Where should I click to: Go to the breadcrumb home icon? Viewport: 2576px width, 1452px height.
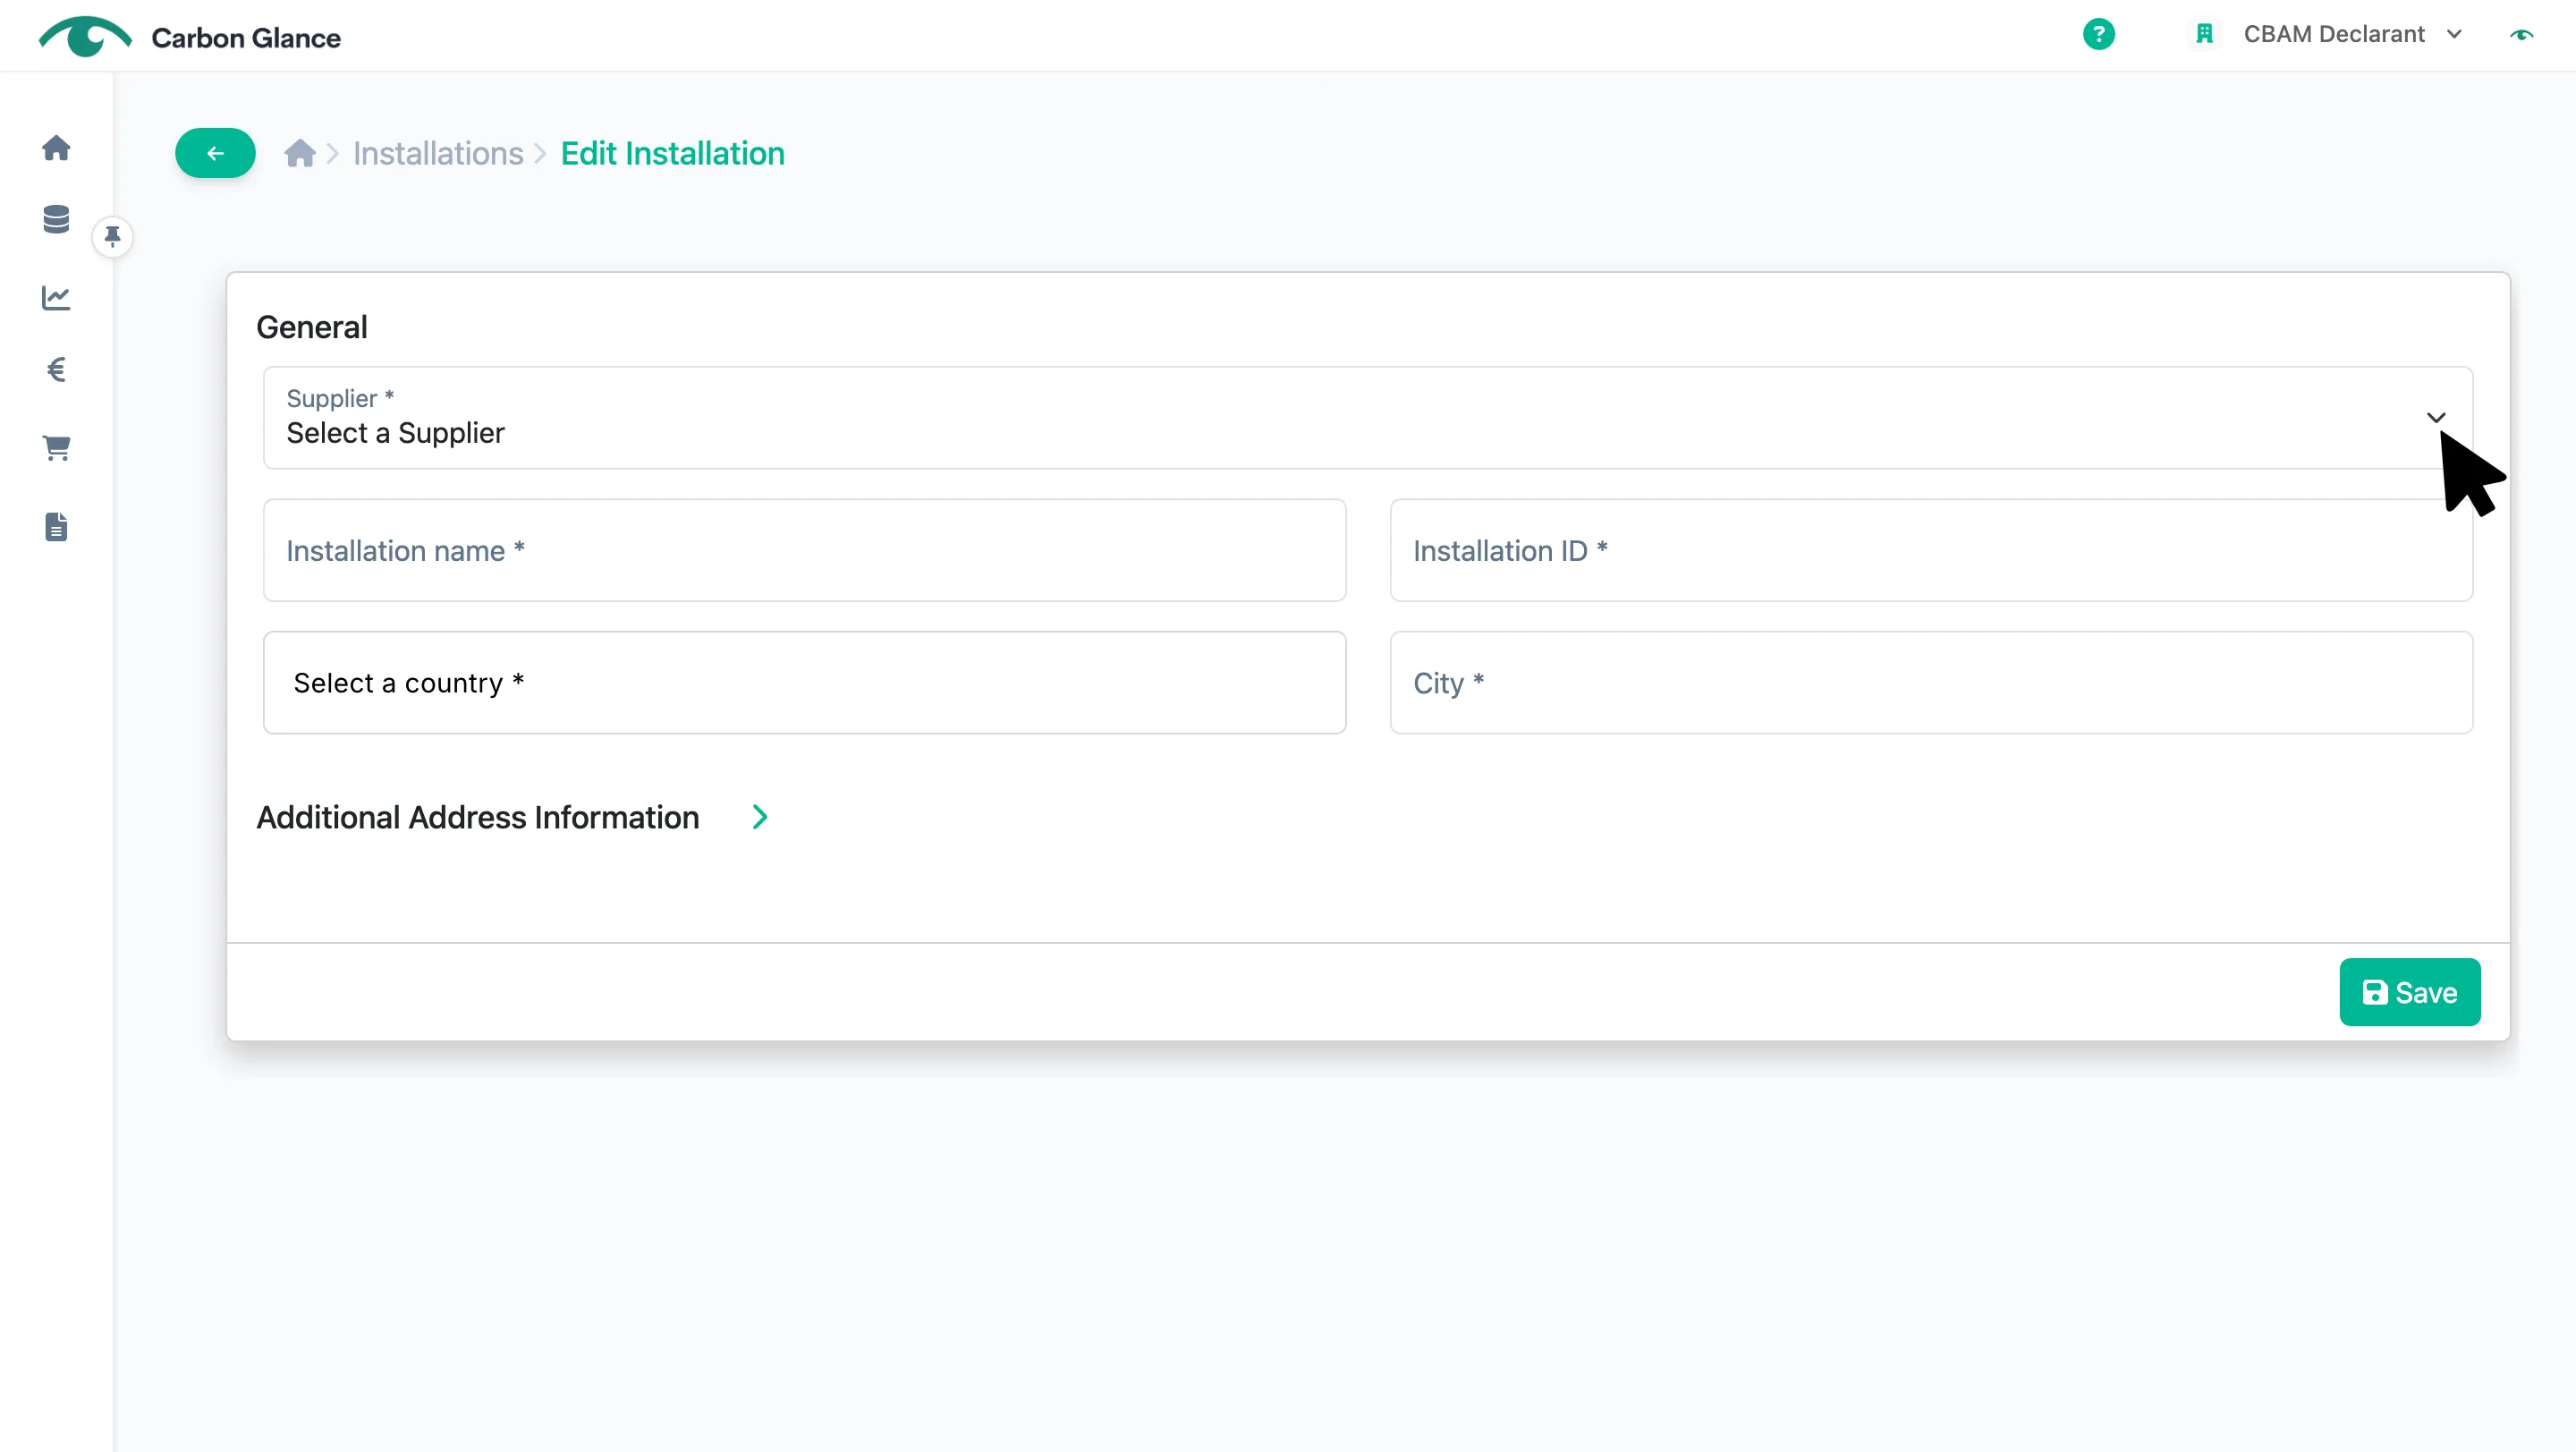pos(300,153)
